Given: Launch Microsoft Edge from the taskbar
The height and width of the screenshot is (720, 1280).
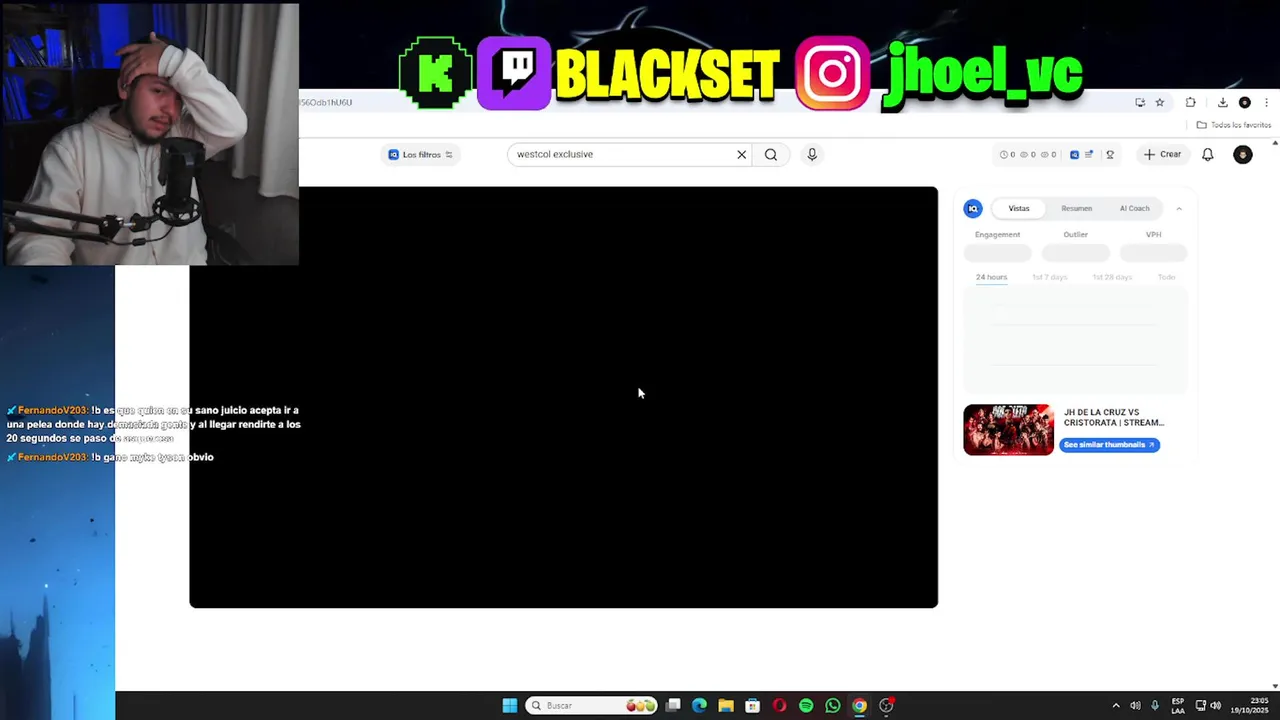Looking at the screenshot, I should tap(699, 706).
